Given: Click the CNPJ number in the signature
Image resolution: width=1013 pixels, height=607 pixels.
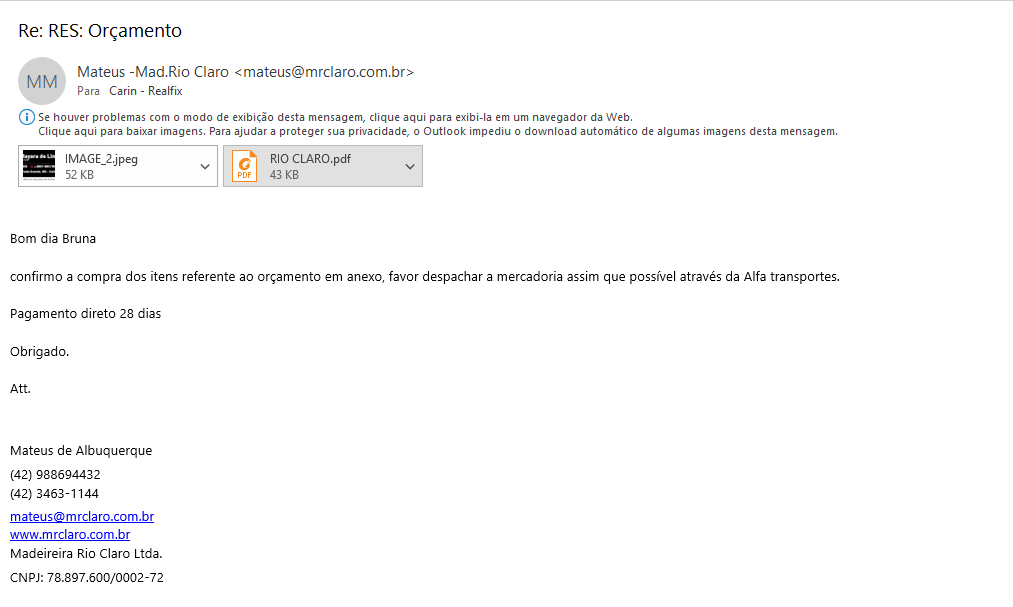Looking at the screenshot, I should 87,578.
